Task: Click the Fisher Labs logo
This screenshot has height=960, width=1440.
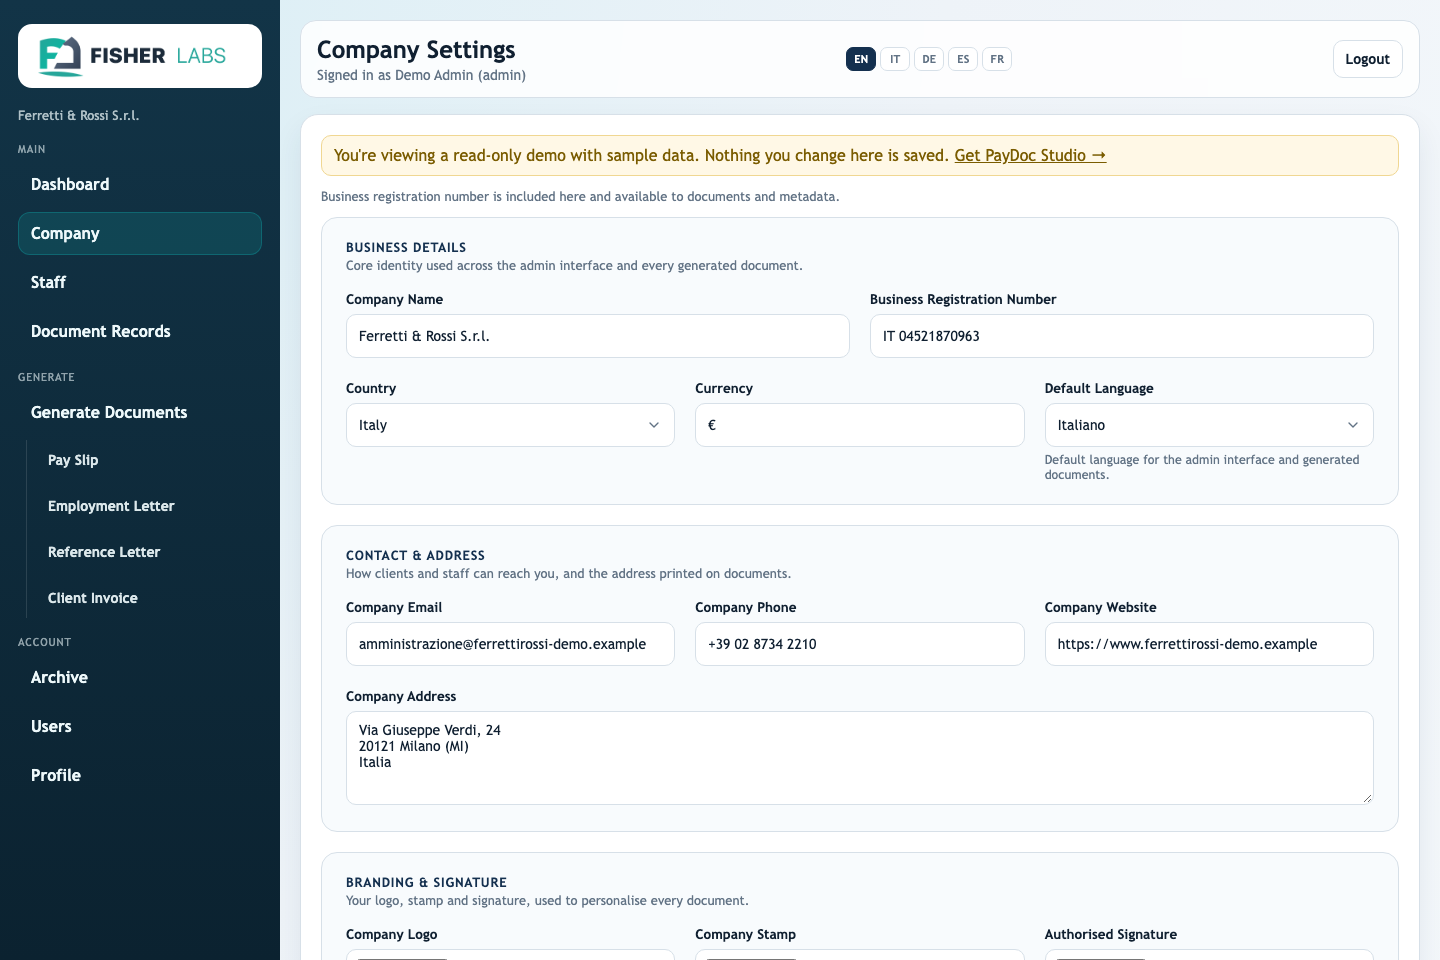Action: 140,56
